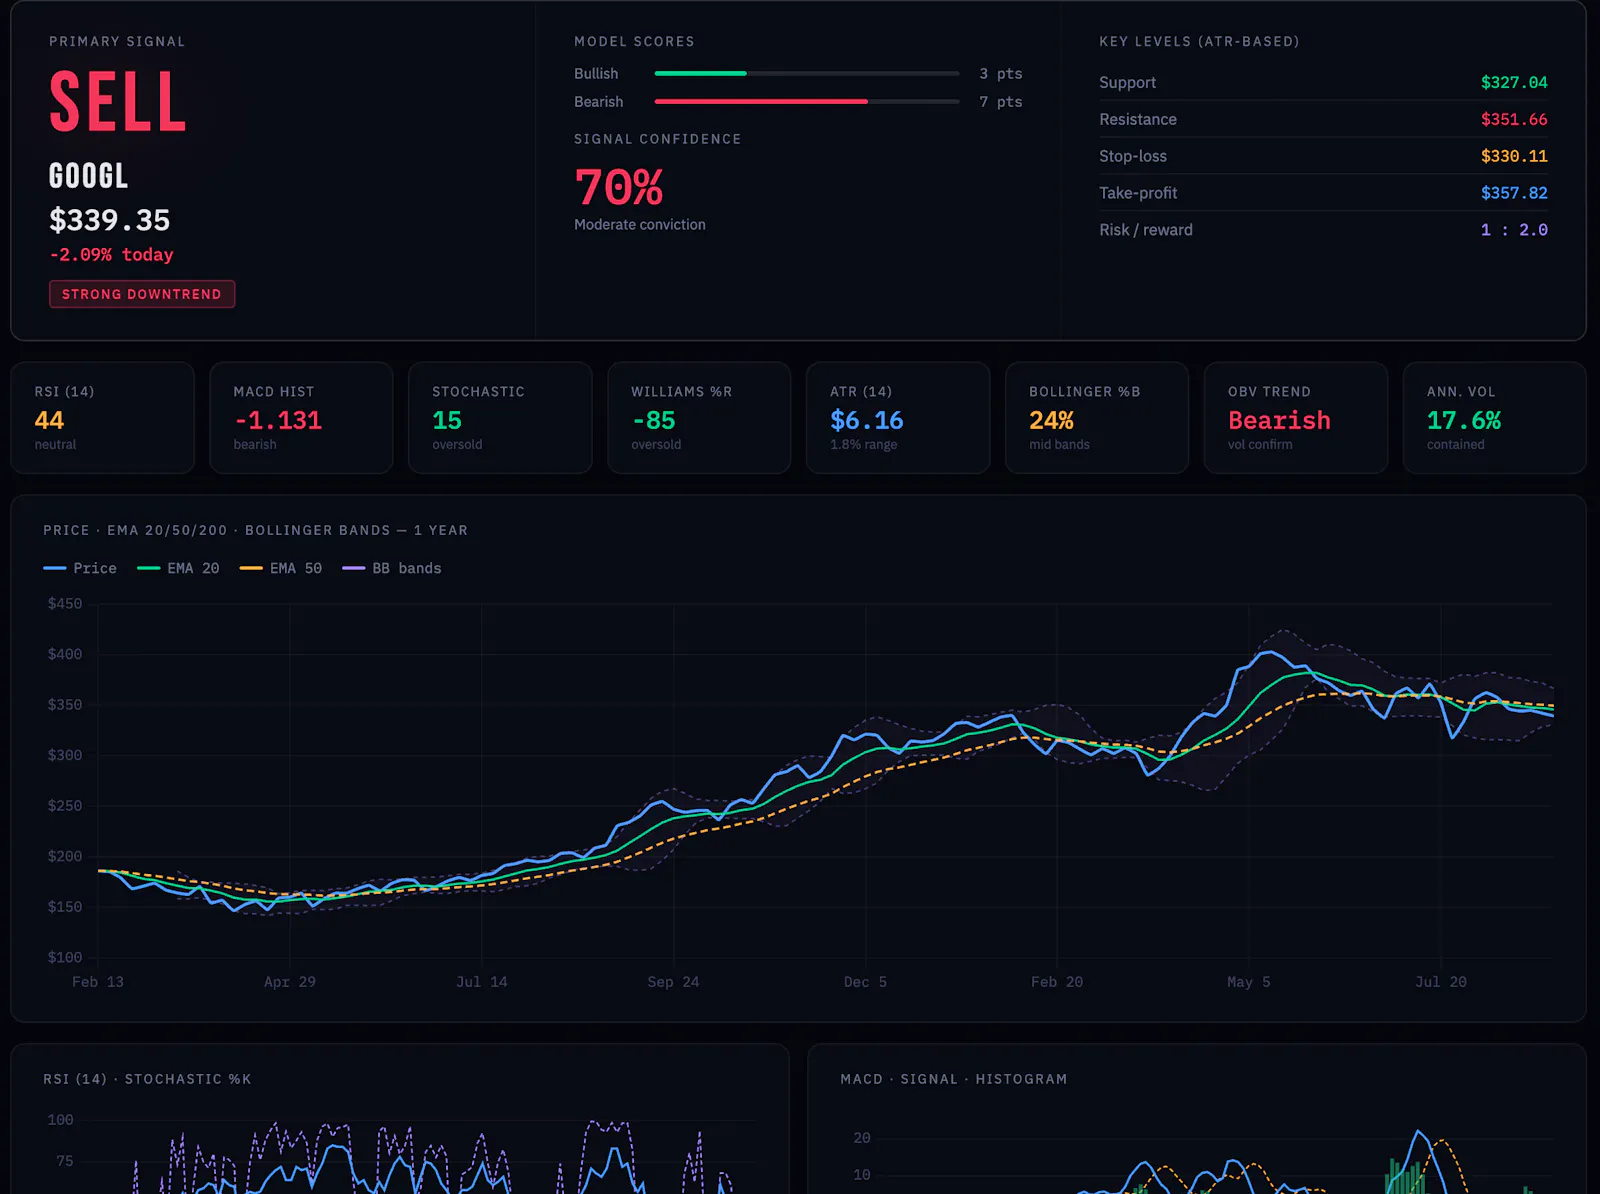Open the MACD HIST indicator card

(x=301, y=418)
